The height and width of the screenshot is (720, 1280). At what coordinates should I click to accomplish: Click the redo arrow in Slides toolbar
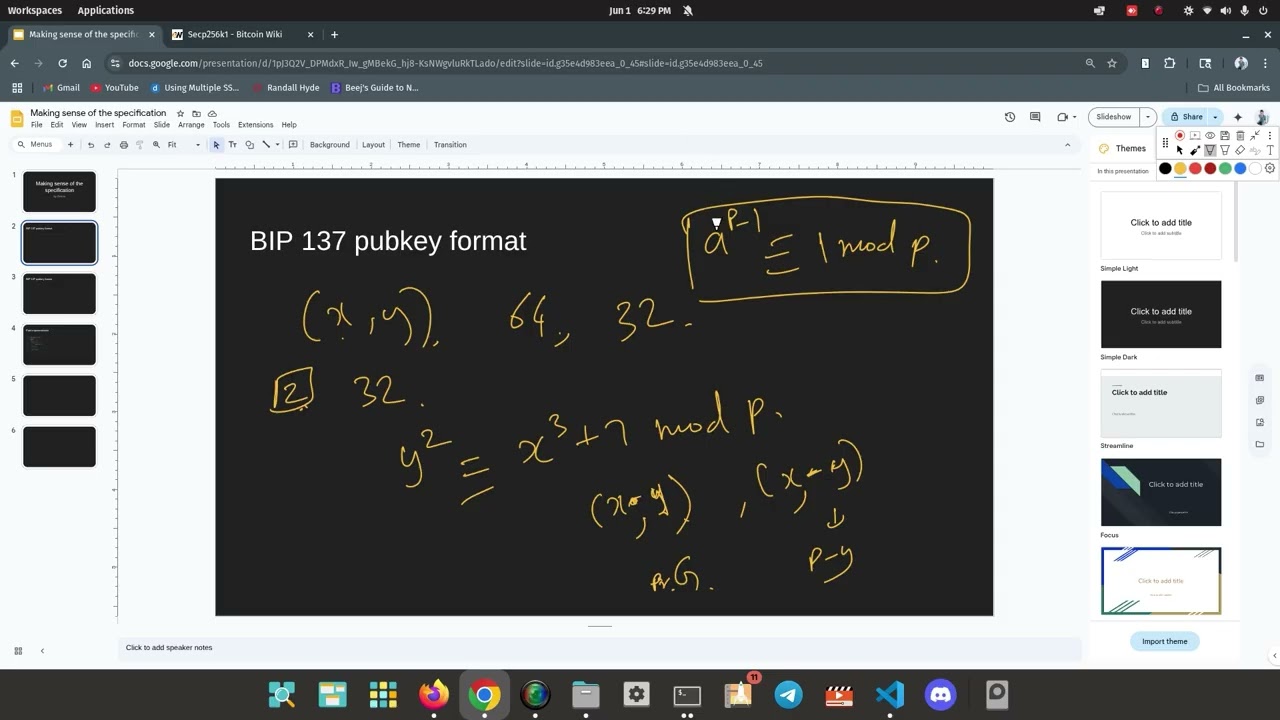[x=107, y=145]
